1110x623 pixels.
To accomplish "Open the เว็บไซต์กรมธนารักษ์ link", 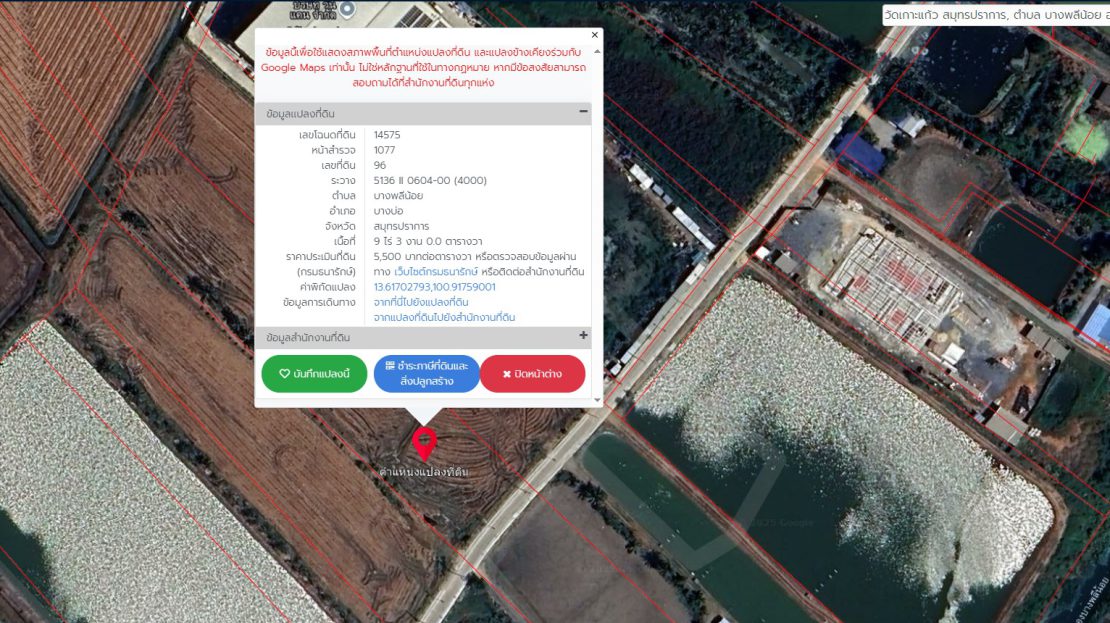I will [436, 272].
